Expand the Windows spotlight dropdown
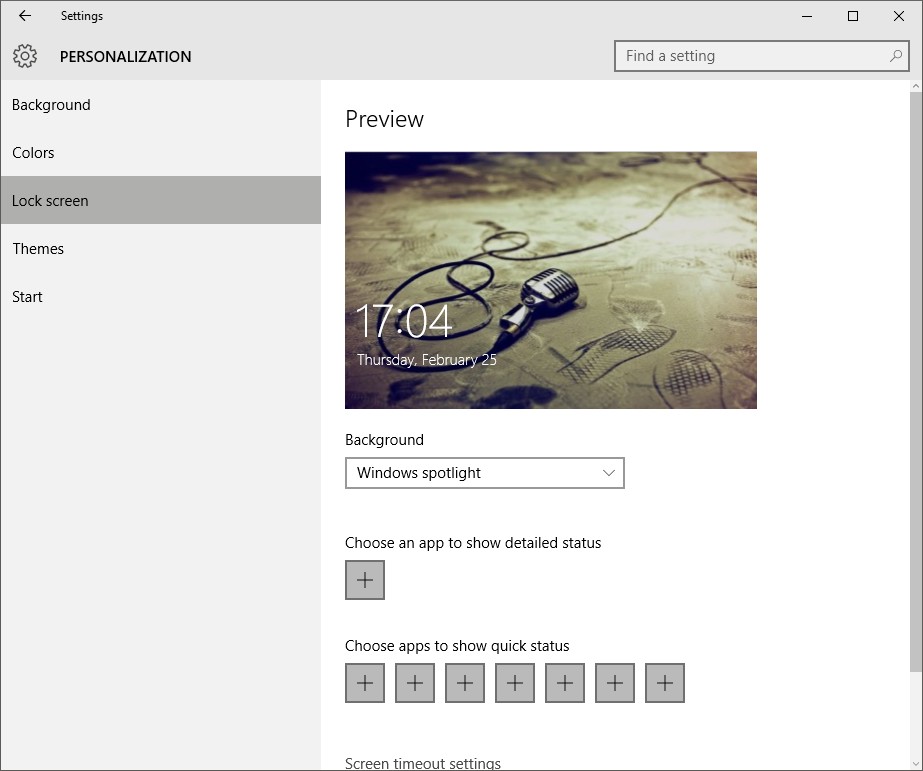 click(484, 473)
